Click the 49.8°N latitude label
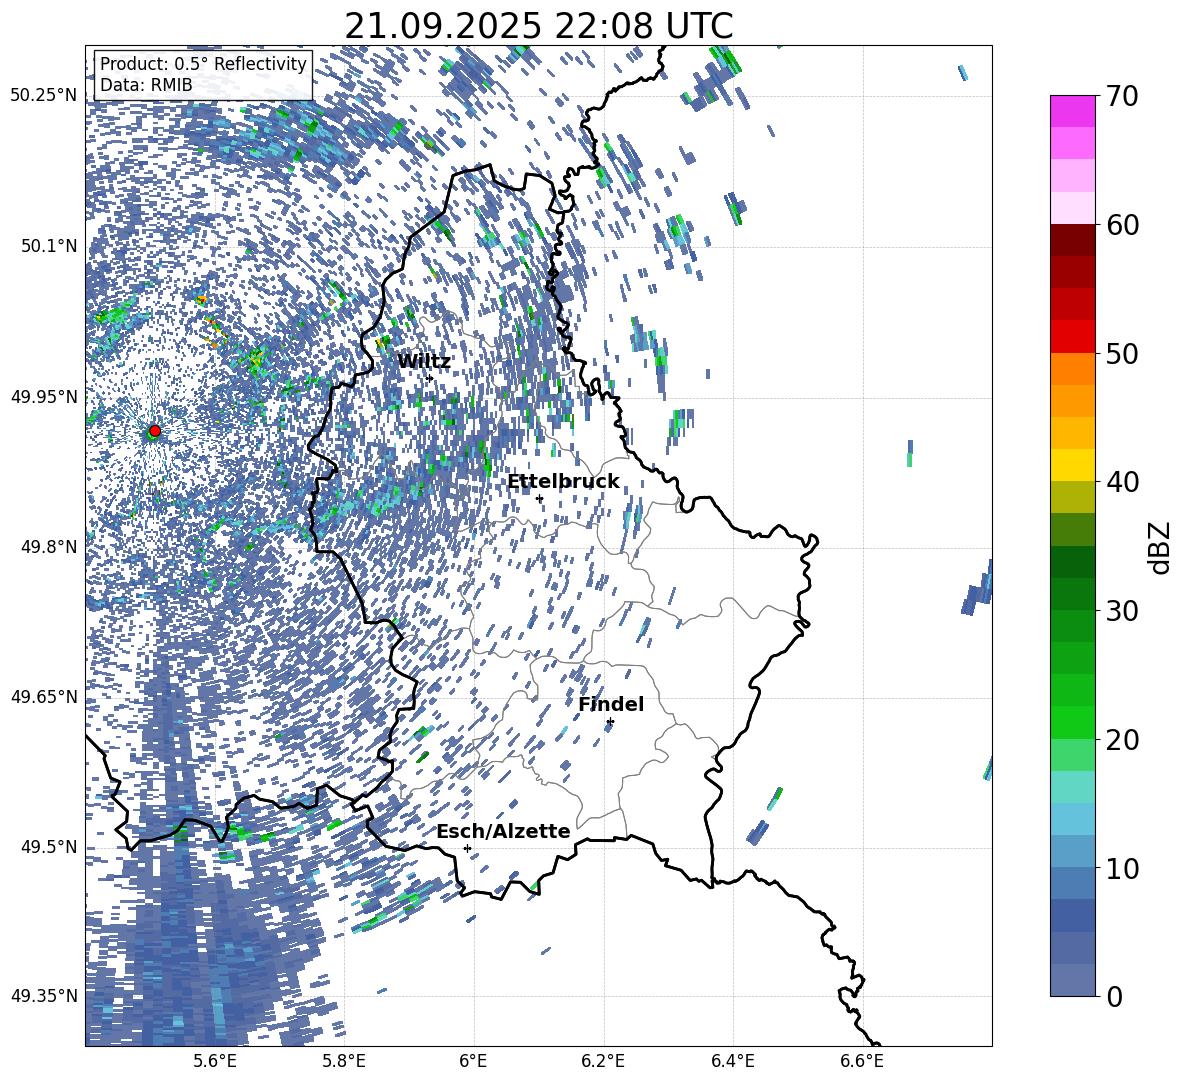Image resolution: width=1184 pixels, height=1081 pixels. (x=48, y=547)
